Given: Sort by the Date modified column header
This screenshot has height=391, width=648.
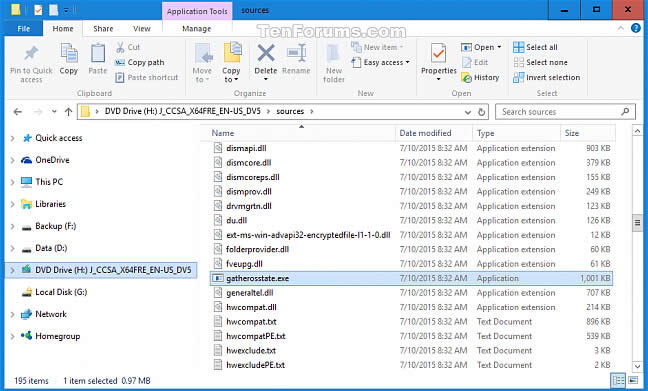Looking at the screenshot, I should tap(434, 133).
